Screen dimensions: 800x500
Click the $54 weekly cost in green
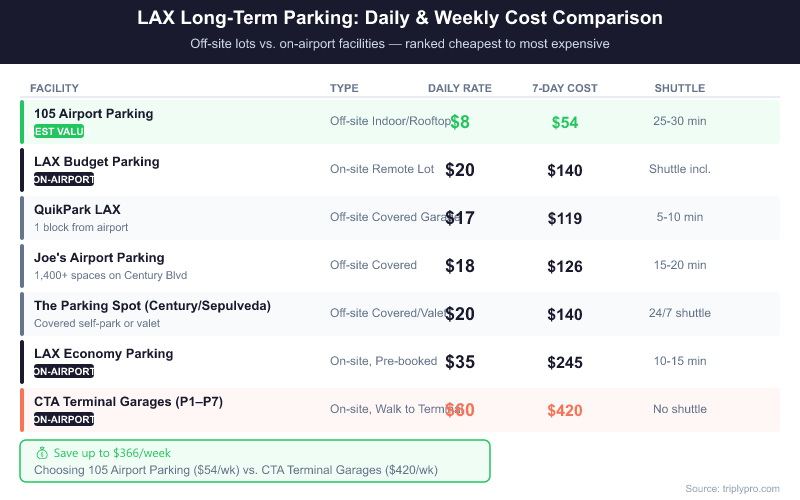(x=565, y=122)
